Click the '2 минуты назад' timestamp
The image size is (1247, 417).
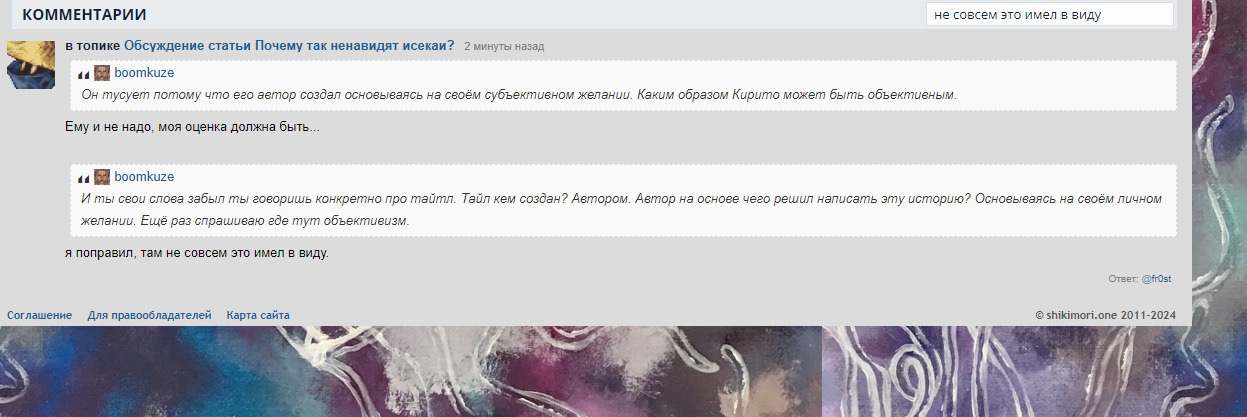pos(504,47)
